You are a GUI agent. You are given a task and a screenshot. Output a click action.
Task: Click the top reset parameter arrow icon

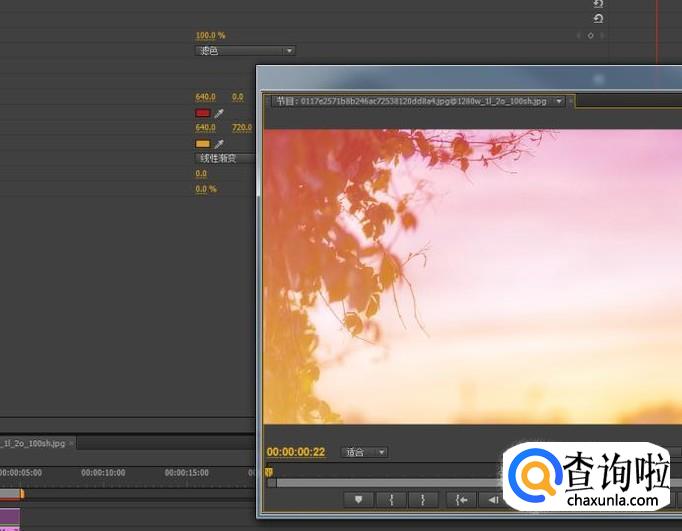click(x=598, y=4)
